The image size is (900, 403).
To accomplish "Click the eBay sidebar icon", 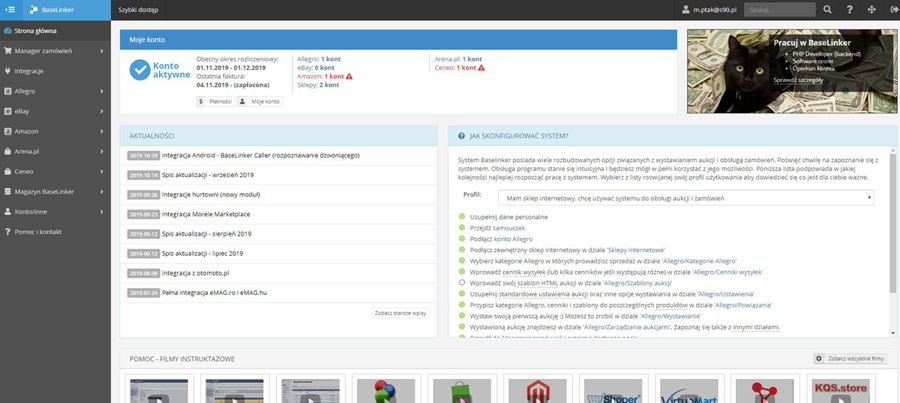I will [x=7, y=111].
